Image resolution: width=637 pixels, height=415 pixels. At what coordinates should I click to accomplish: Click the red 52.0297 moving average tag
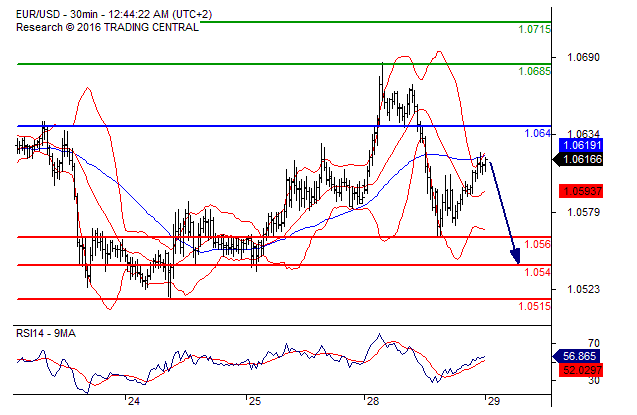[x=579, y=368]
